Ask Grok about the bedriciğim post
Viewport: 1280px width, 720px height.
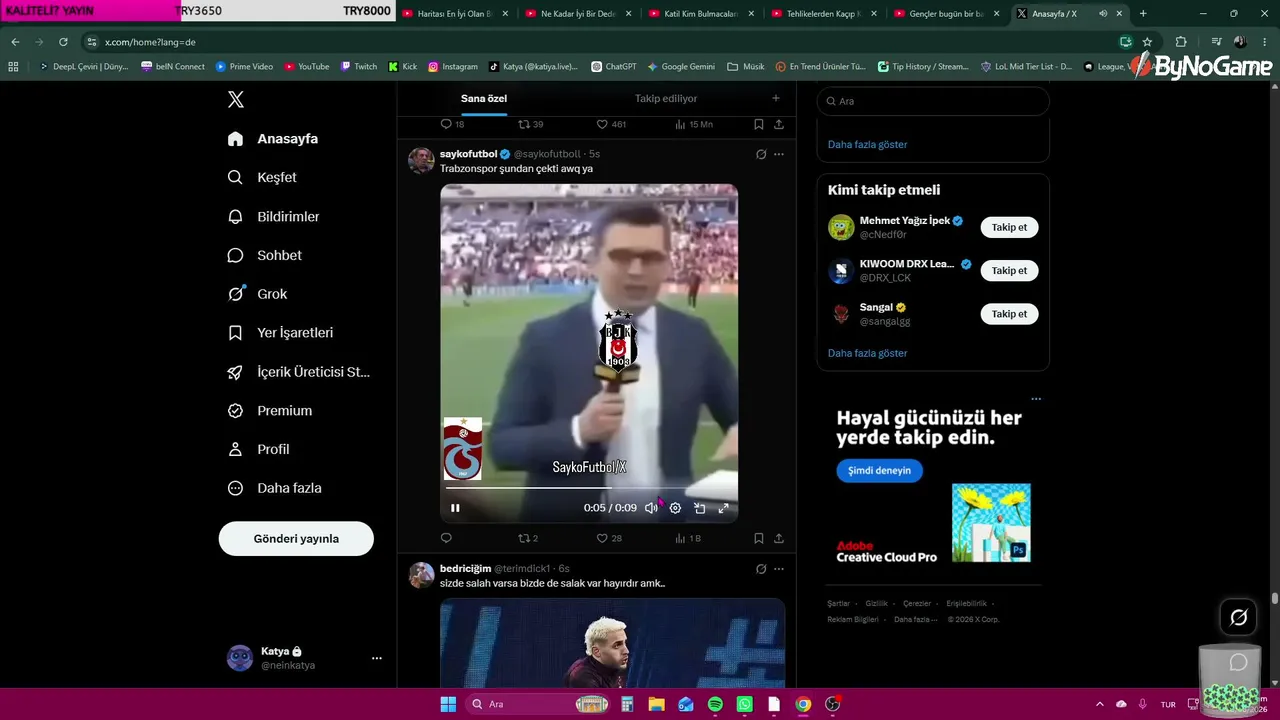pos(761,569)
